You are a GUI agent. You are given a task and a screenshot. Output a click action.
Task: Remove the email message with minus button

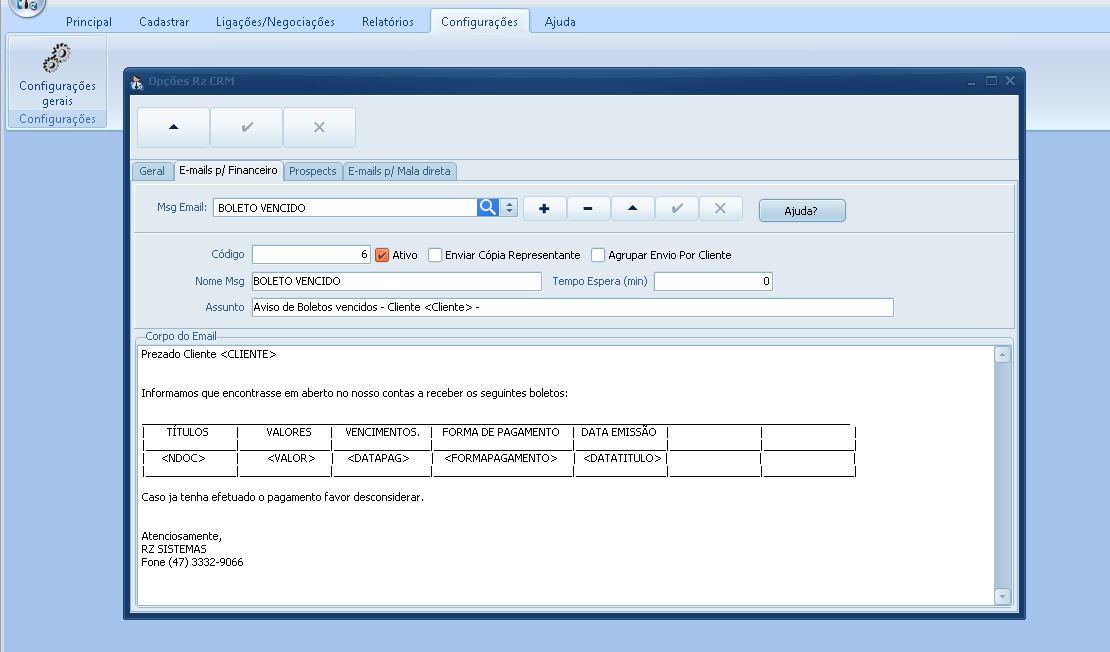coord(588,209)
